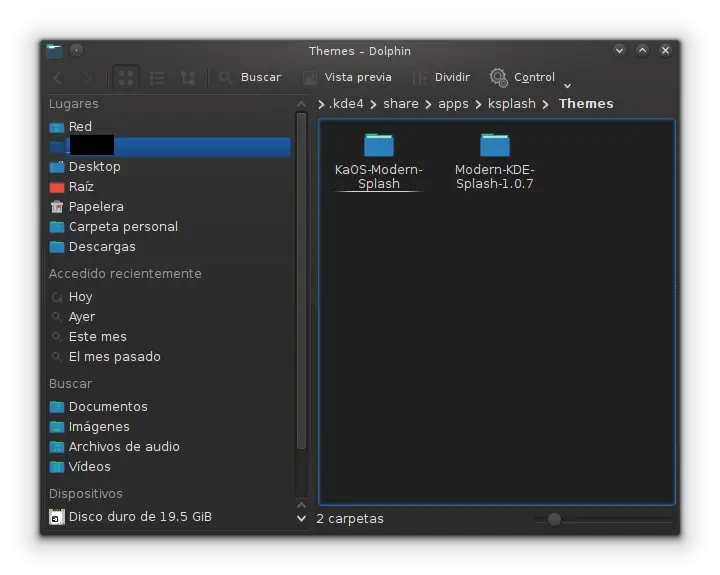Navigate to share in the breadcrumb

[401, 104]
